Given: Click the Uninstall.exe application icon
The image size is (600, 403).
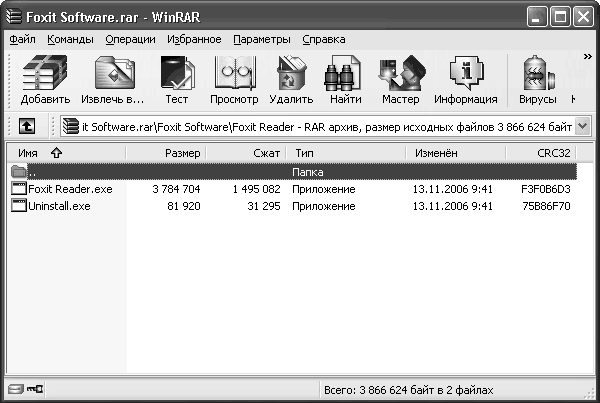Looking at the screenshot, I should tap(18, 206).
